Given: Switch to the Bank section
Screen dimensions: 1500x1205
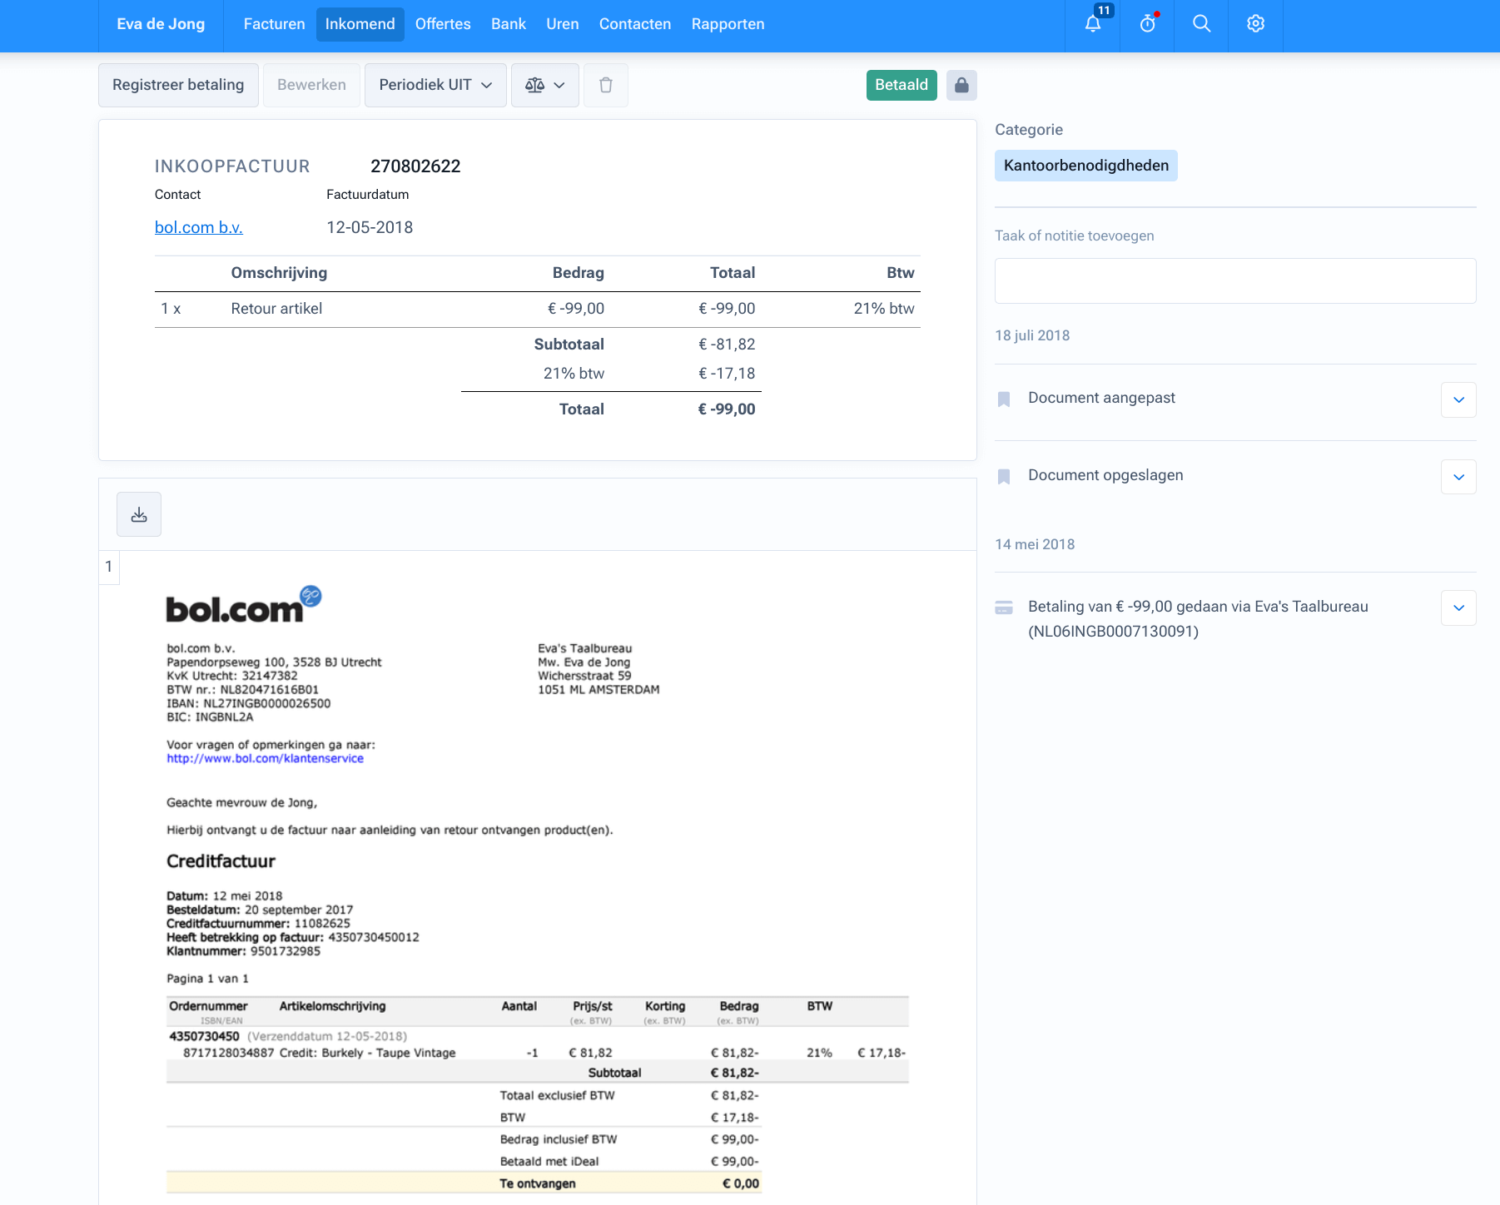Looking at the screenshot, I should pos(508,24).
